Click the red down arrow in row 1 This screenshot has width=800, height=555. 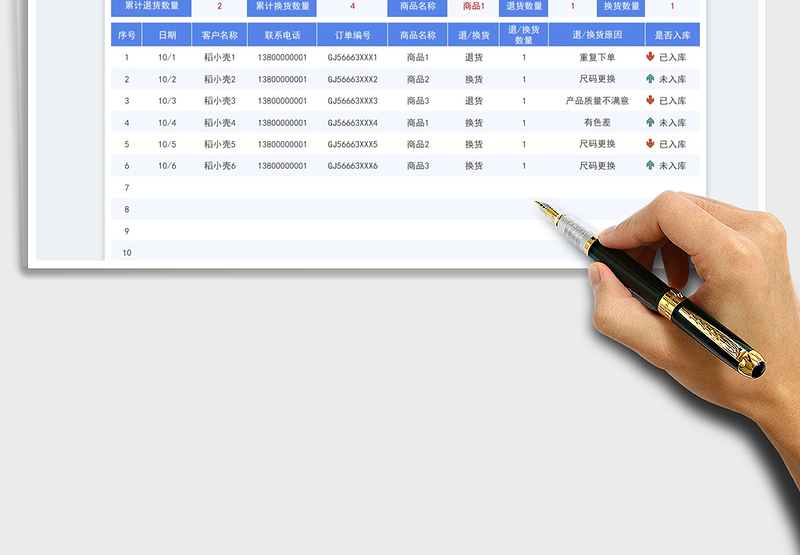(x=650, y=57)
